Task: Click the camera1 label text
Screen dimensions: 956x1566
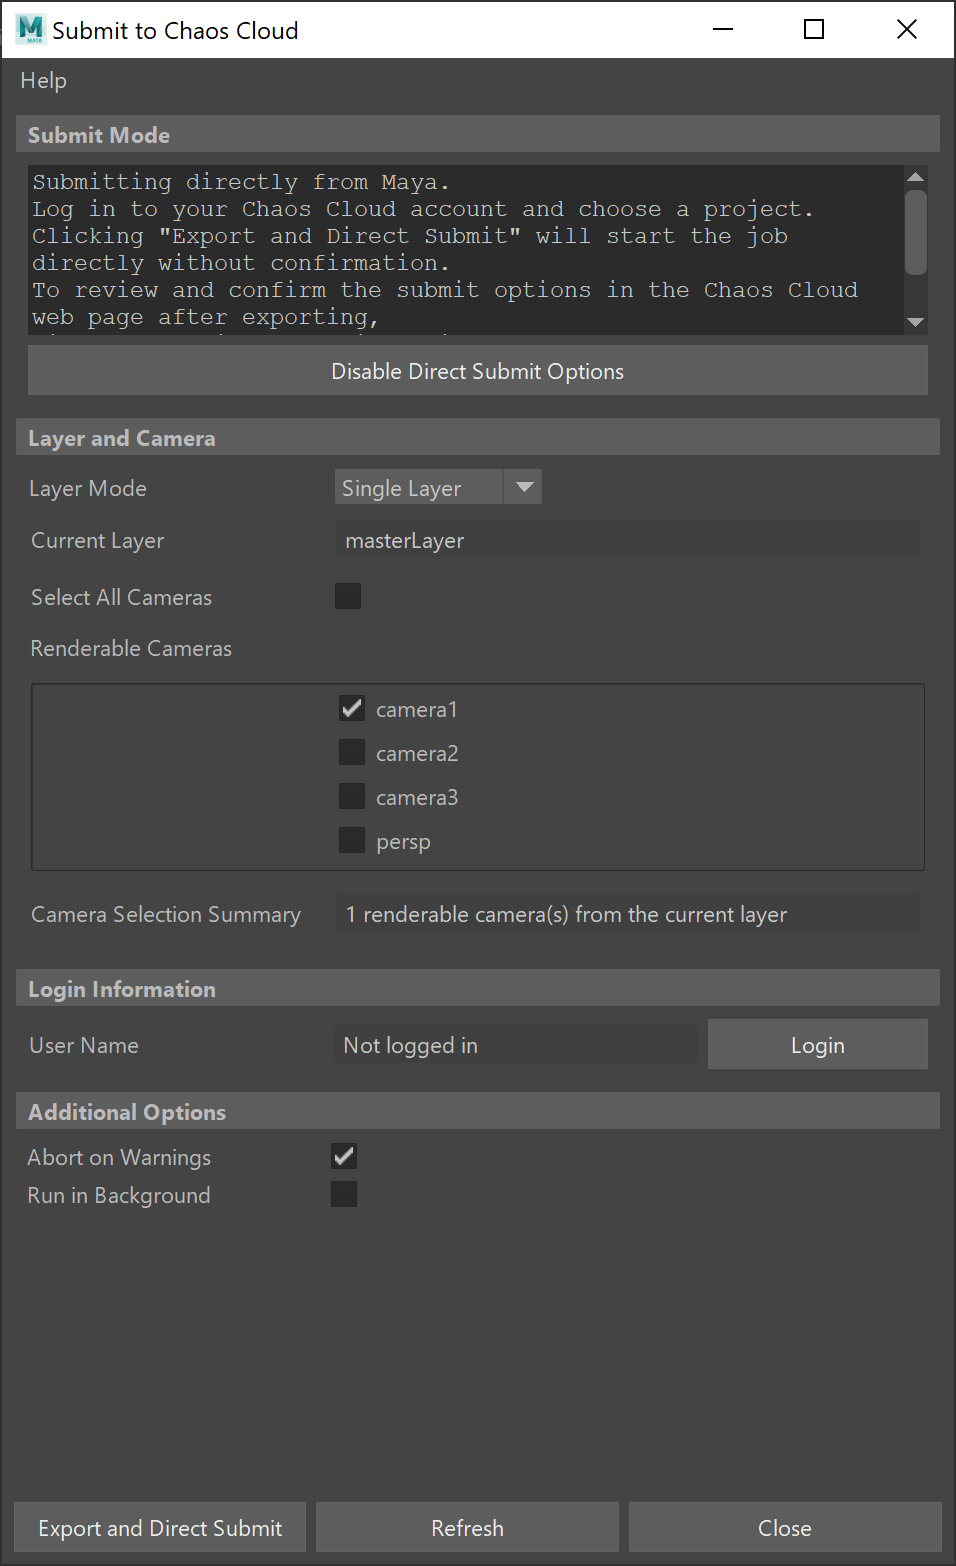Action: (417, 710)
